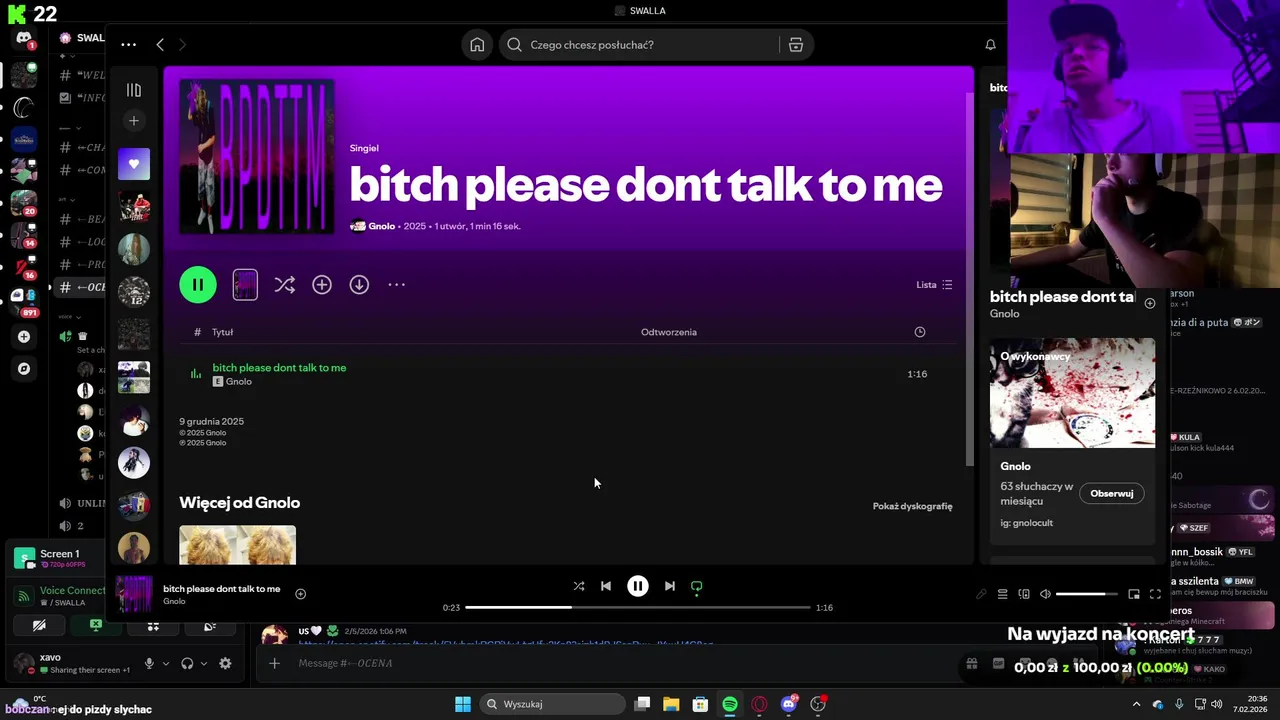Screen dimensions: 1280x720
Task: Open Spotify from Windows taskbar
Action: click(730, 704)
